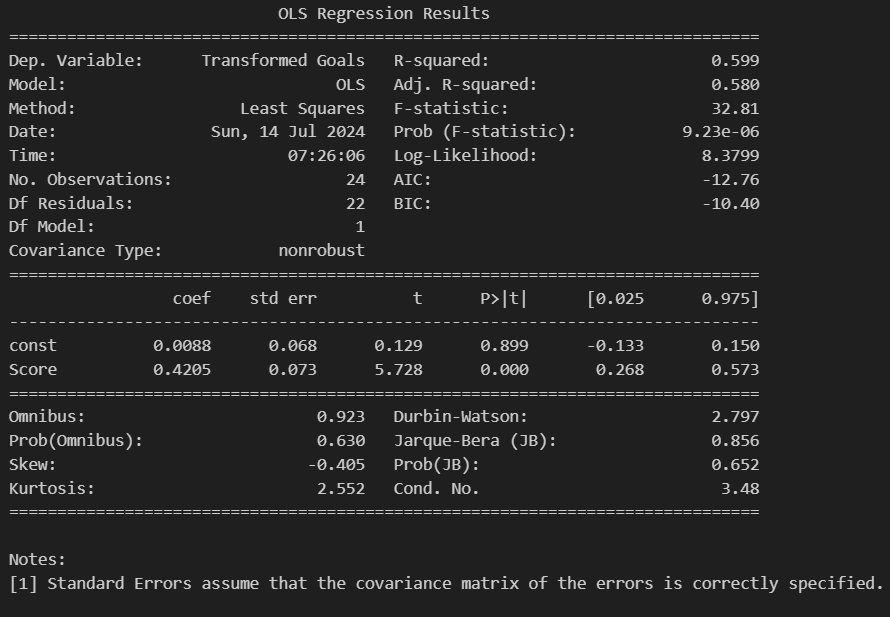Select the Score t-value 5.728
The height and width of the screenshot is (617, 890).
click(x=398, y=370)
